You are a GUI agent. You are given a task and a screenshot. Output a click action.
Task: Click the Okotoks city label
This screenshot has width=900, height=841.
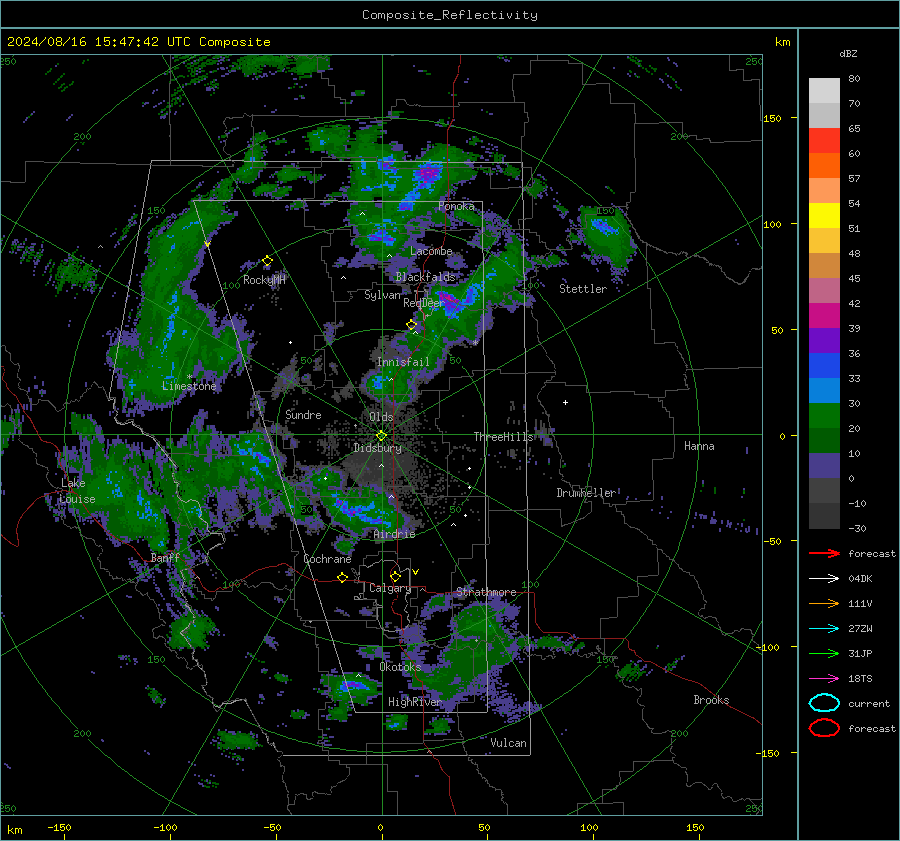coord(400,667)
